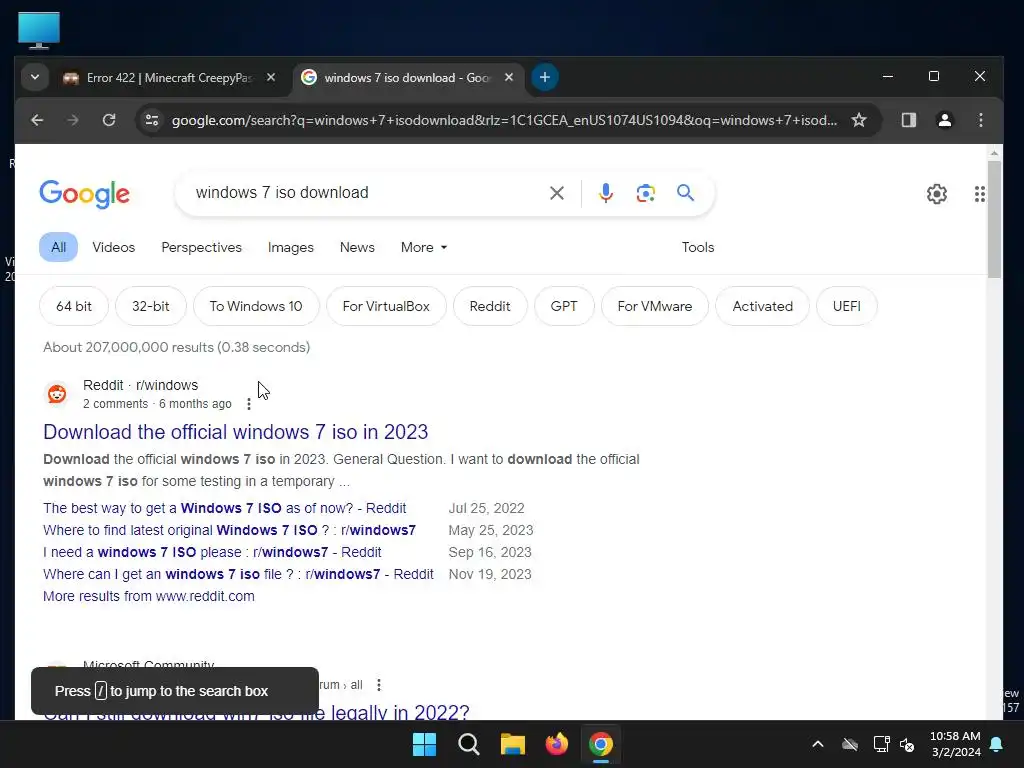Click the muted volume tray icon
The width and height of the screenshot is (1024, 768).
coord(907,744)
